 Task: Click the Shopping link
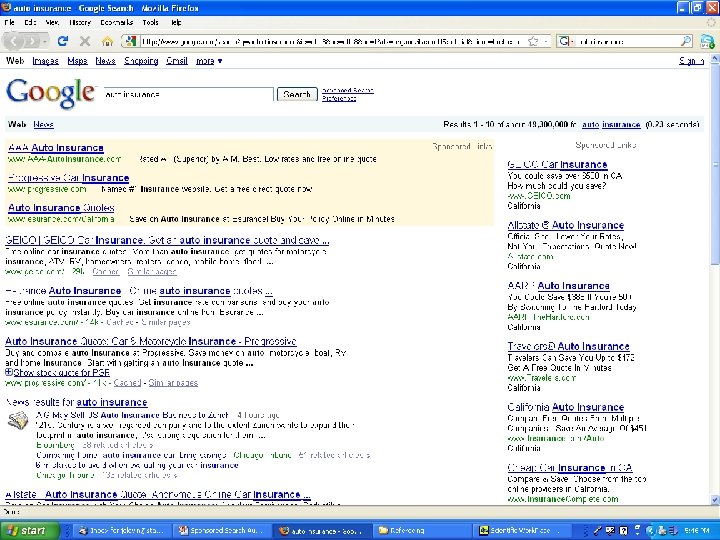[x=141, y=61]
